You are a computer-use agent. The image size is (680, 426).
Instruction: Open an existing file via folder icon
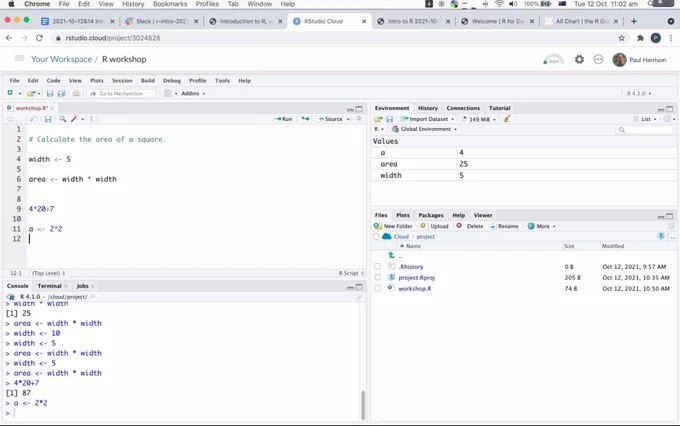(31, 93)
